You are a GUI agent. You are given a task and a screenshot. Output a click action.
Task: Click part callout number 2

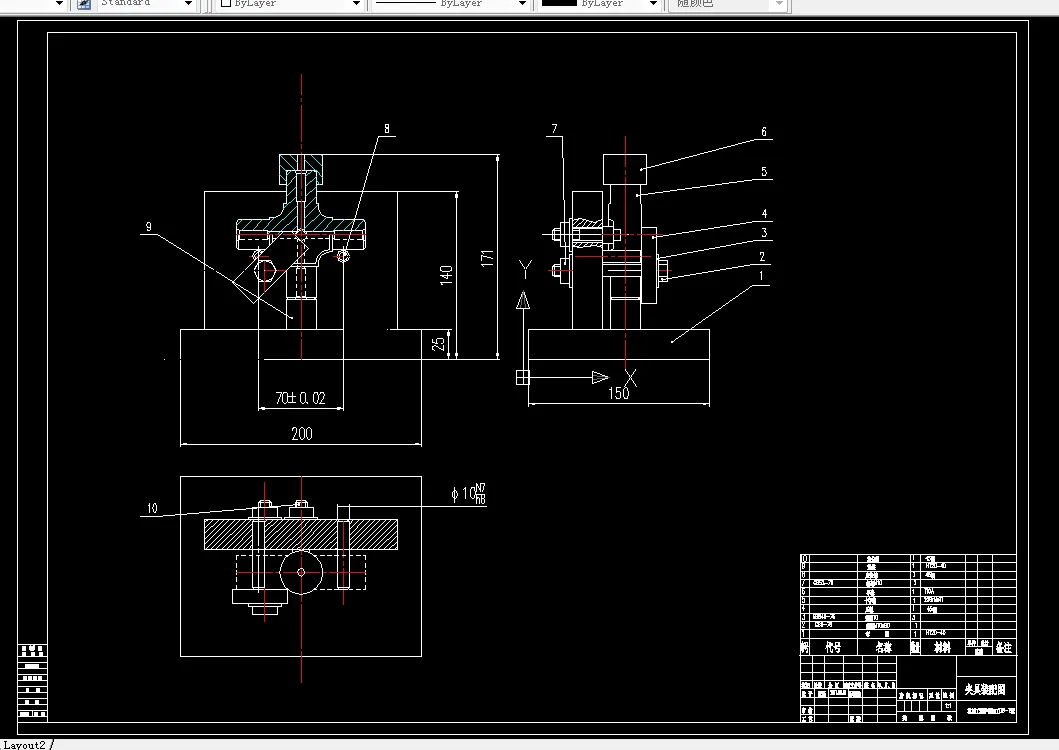(x=762, y=257)
